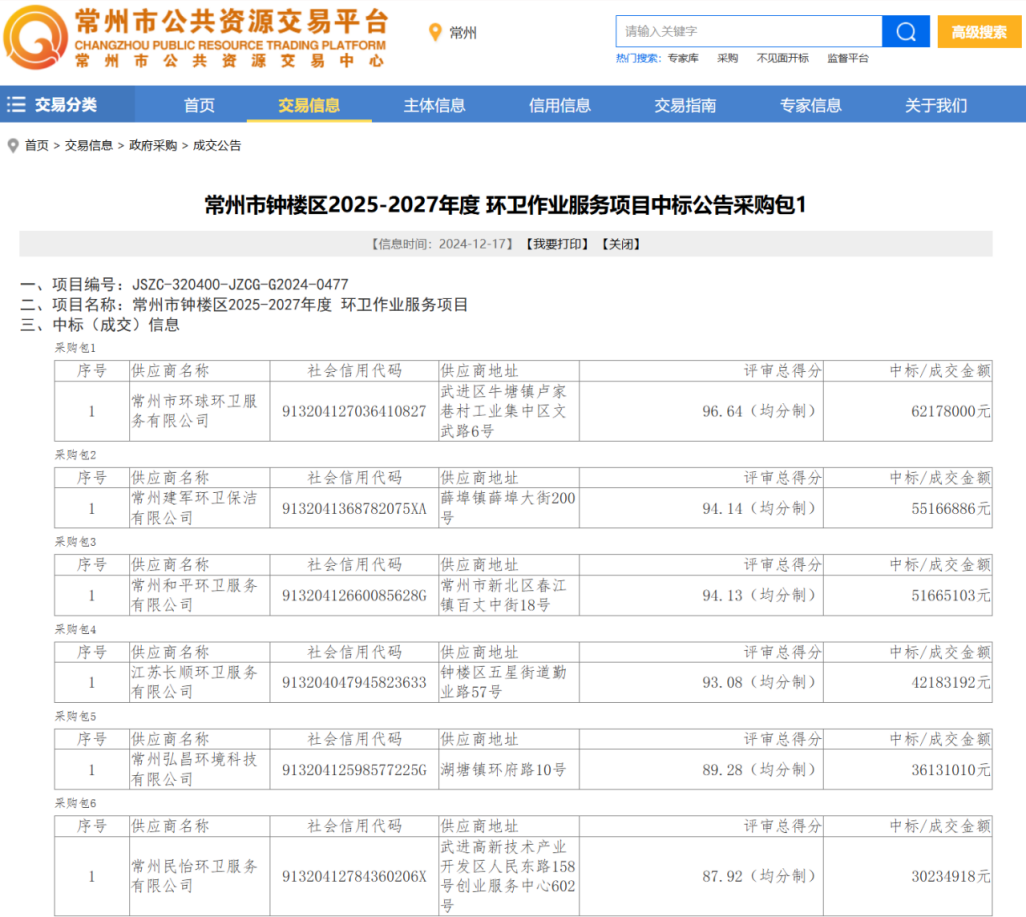Open the 信用信息 navigation tab
1026x917 pixels.
click(x=559, y=105)
